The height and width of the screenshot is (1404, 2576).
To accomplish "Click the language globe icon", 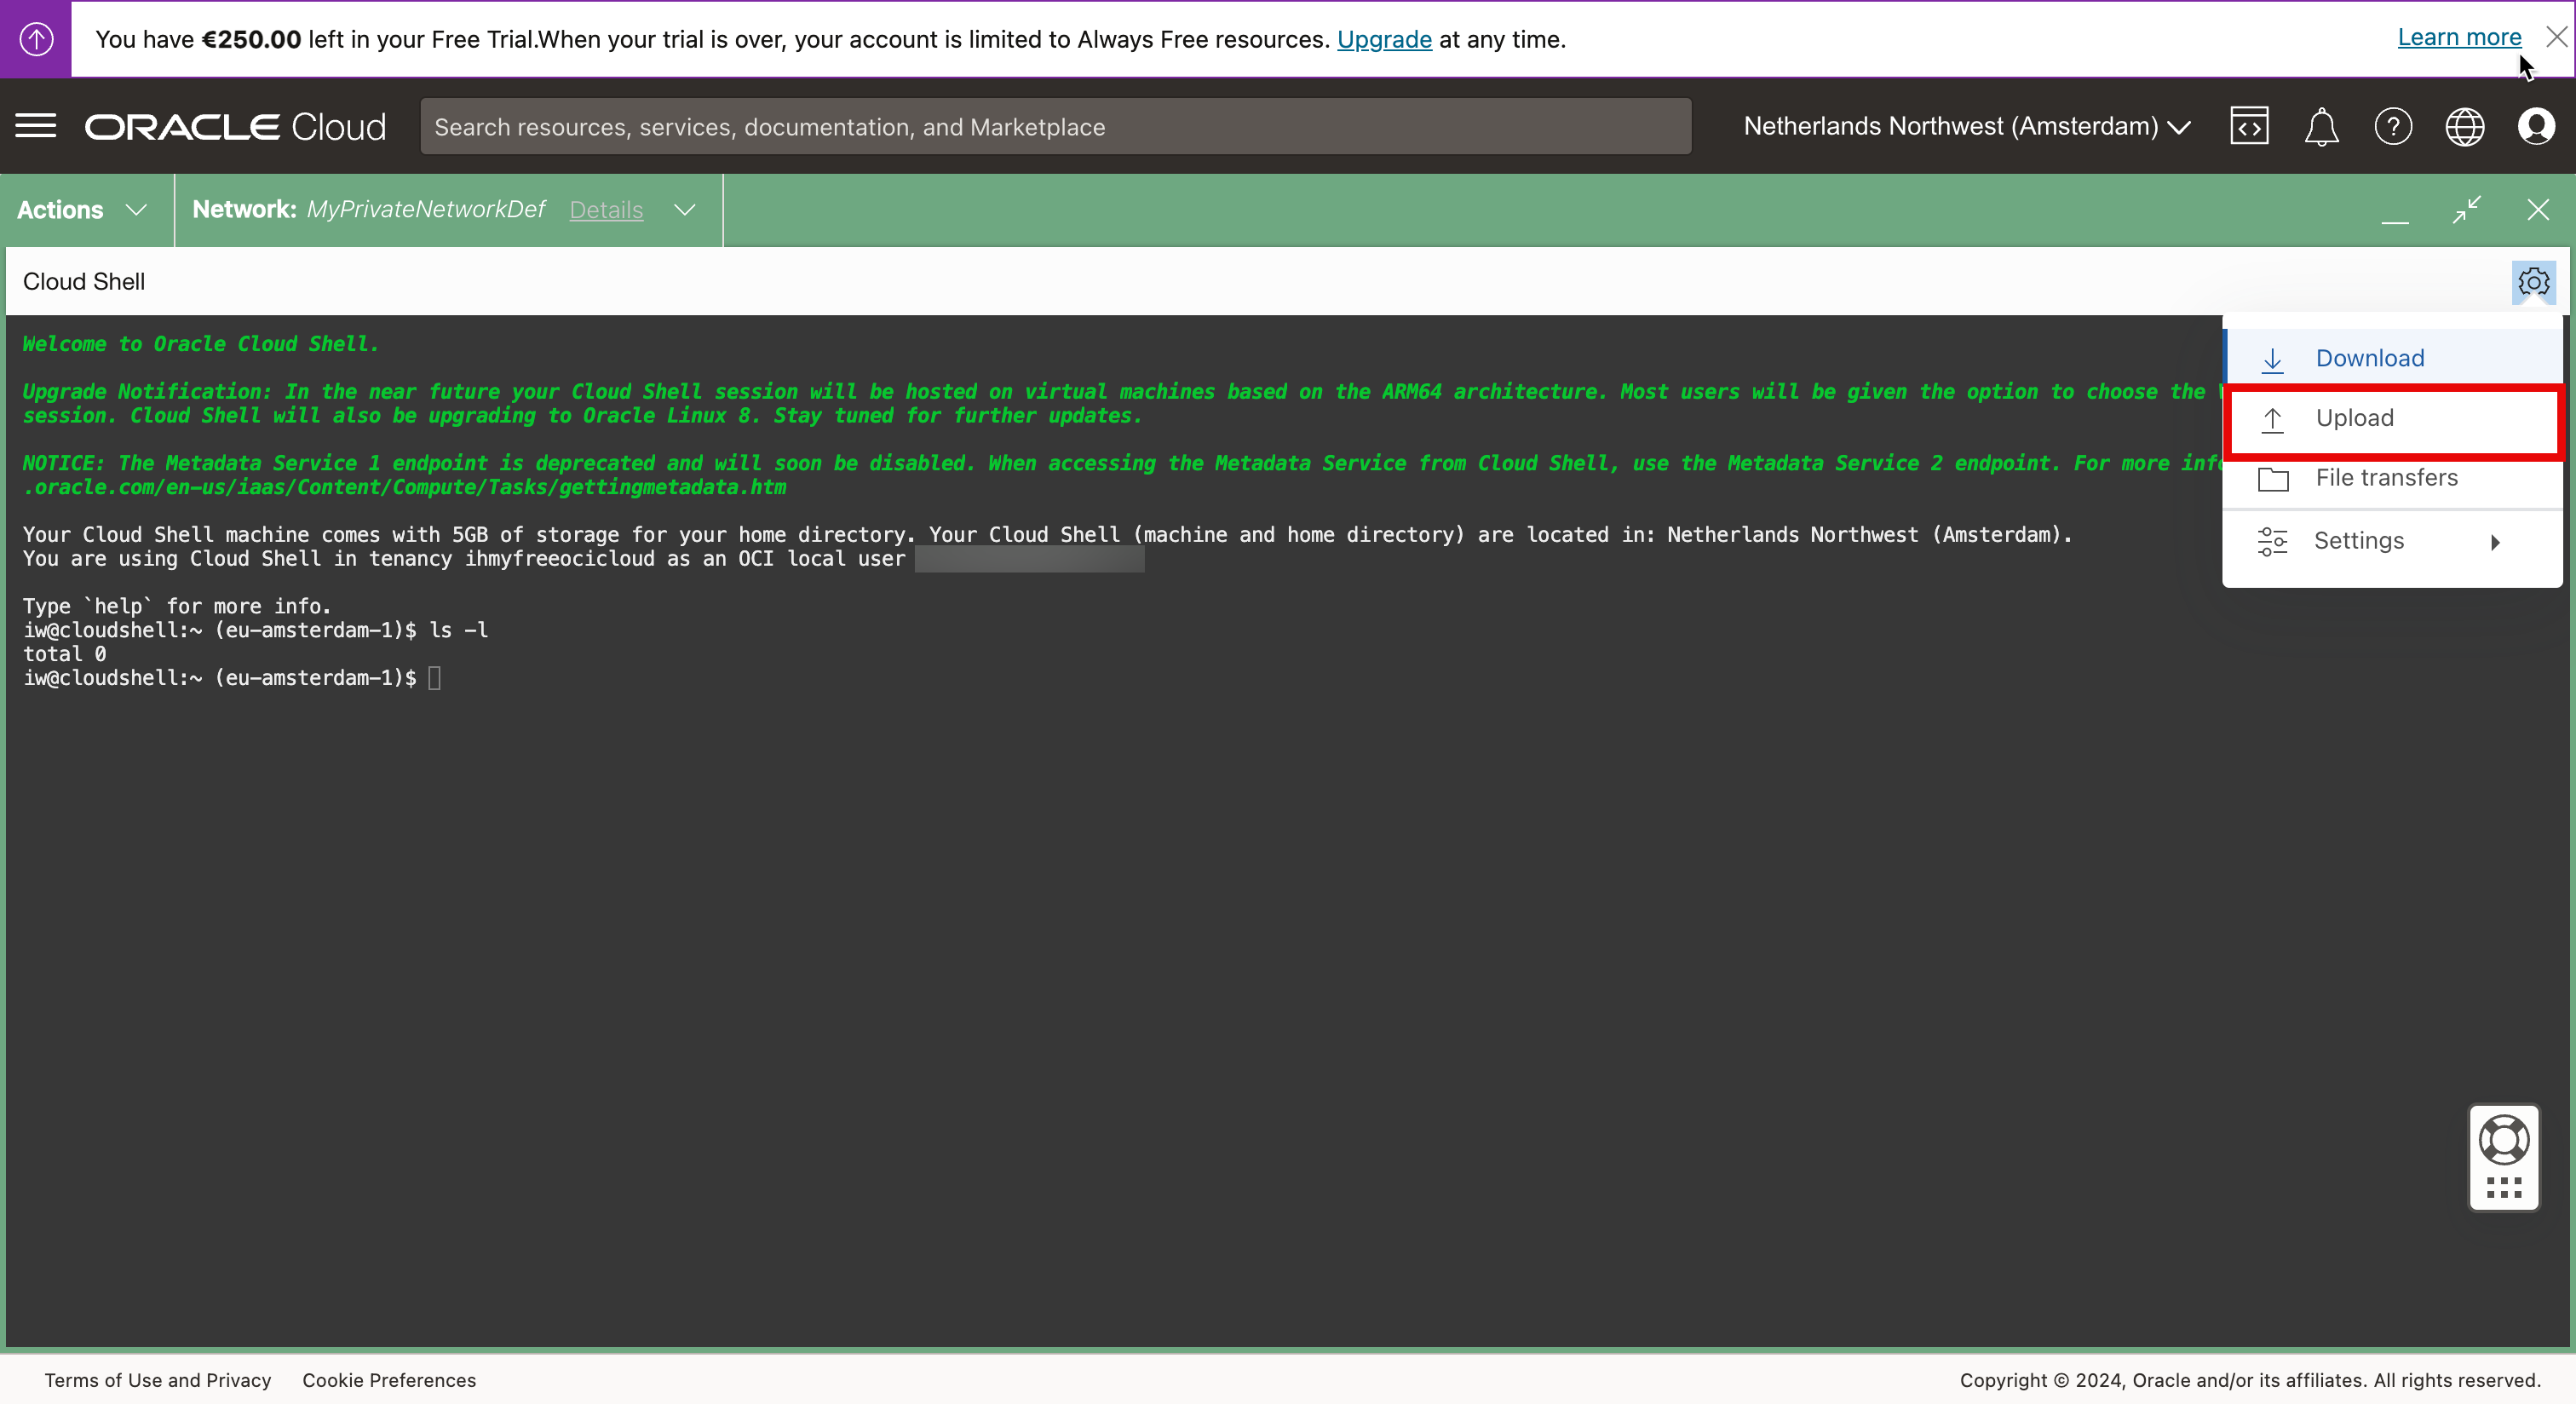I will coord(2465,127).
